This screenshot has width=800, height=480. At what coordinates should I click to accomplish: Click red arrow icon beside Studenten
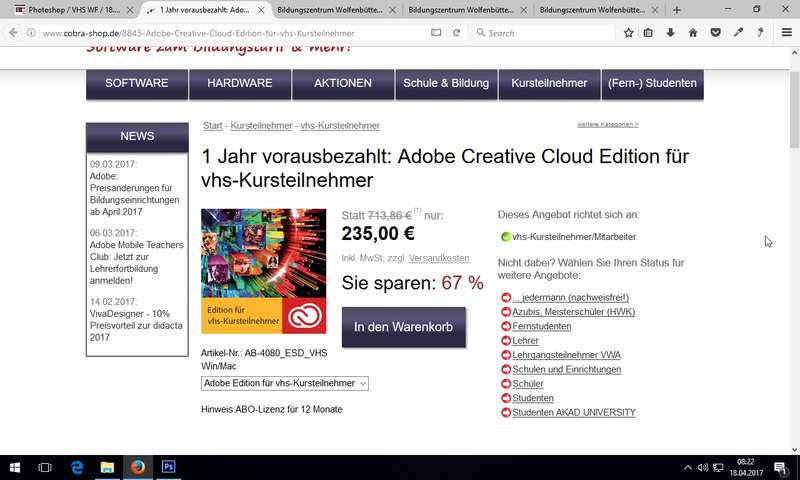click(x=506, y=398)
